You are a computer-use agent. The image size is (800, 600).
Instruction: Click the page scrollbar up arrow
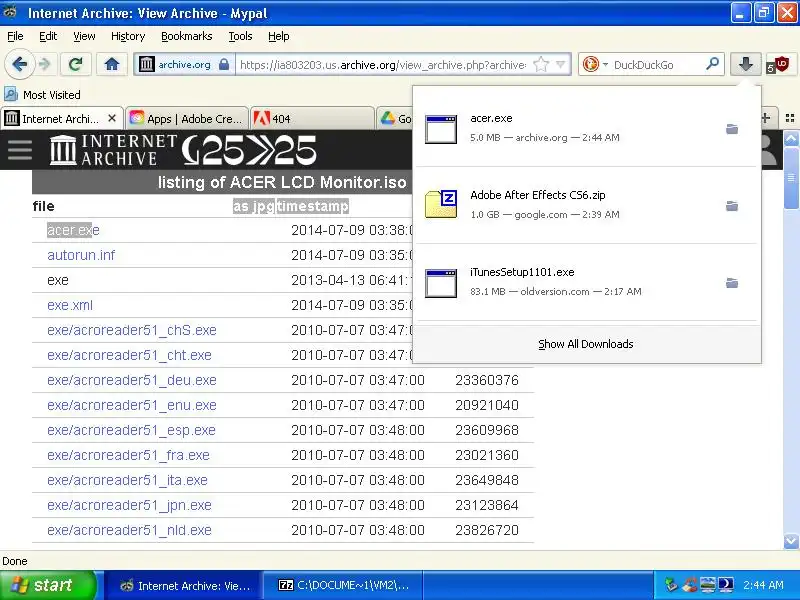coord(791,139)
